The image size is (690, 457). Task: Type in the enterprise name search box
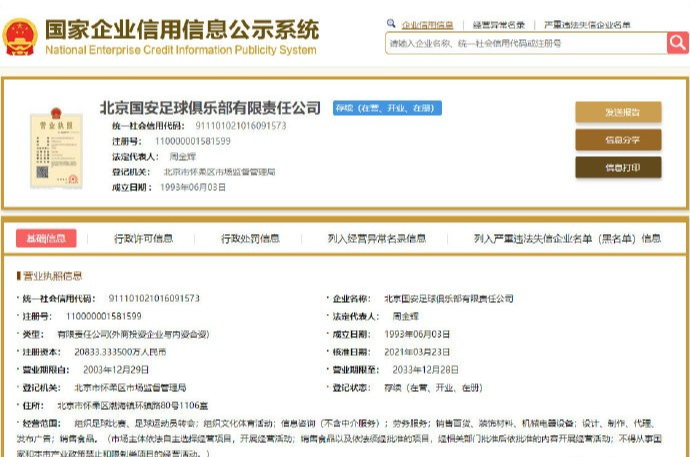click(x=525, y=43)
